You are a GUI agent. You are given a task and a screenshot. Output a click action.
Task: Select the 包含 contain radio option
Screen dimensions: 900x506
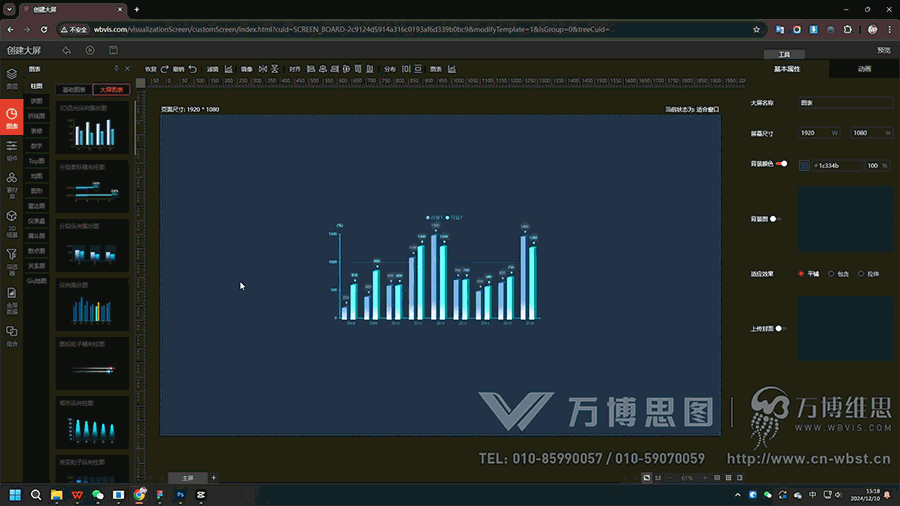pyautogui.click(x=831, y=274)
